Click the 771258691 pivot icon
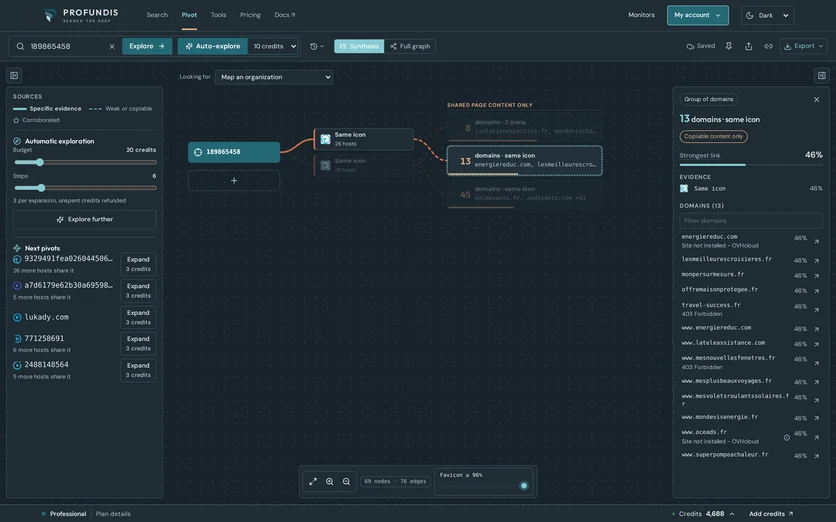The height and width of the screenshot is (522, 836). 17,339
